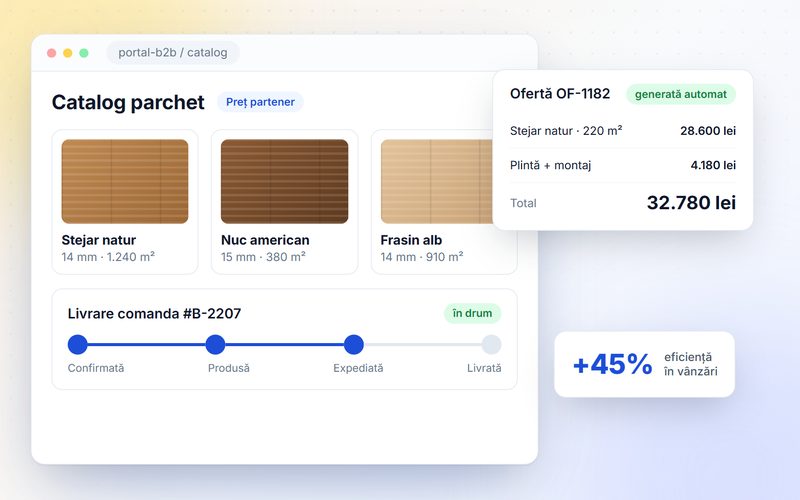Screen dimensions: 800x500
Task: Open the Nuc american wood thumbnail
Action: (x=285, y=182)
